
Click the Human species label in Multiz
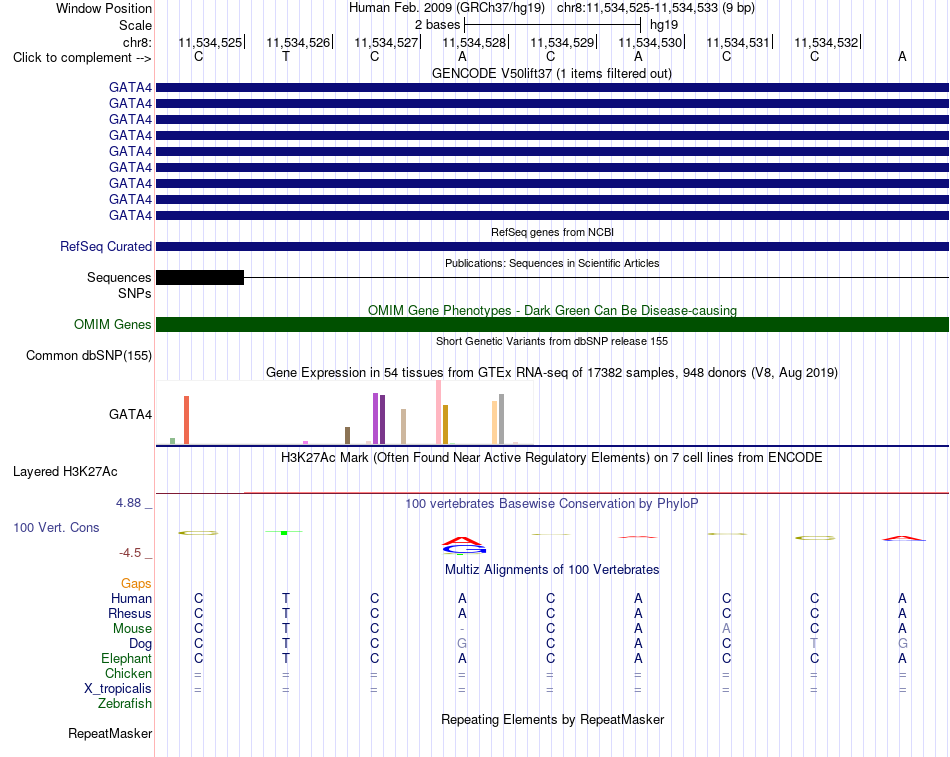pos(131,599)
